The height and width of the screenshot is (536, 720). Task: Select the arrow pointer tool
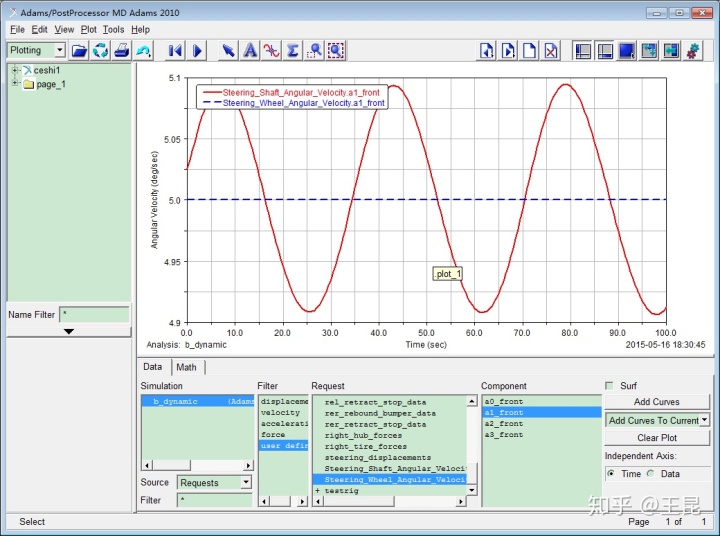coord(228,50)
